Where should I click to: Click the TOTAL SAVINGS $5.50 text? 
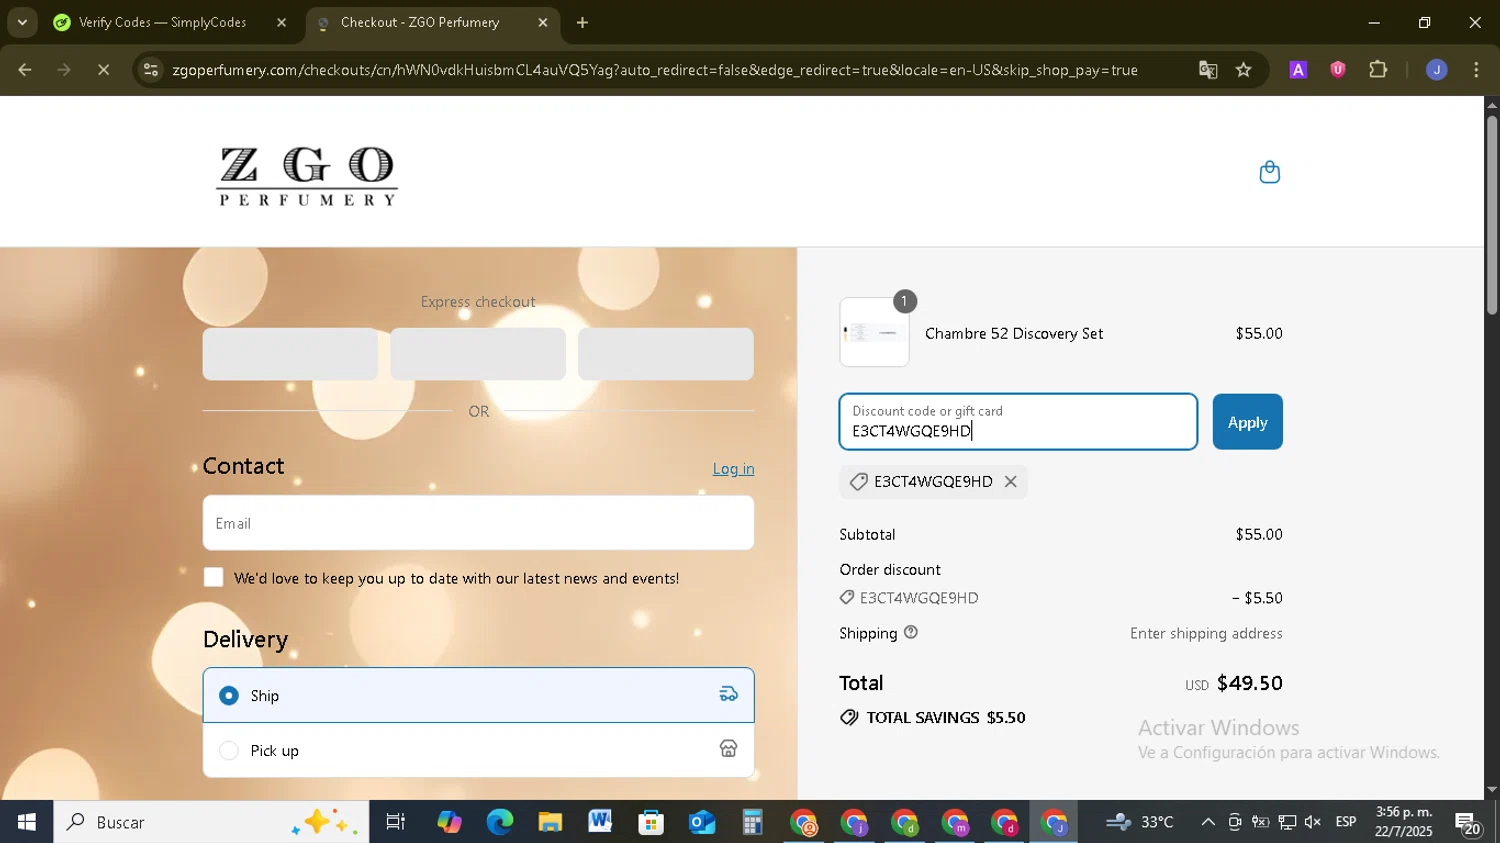point(945,718)
